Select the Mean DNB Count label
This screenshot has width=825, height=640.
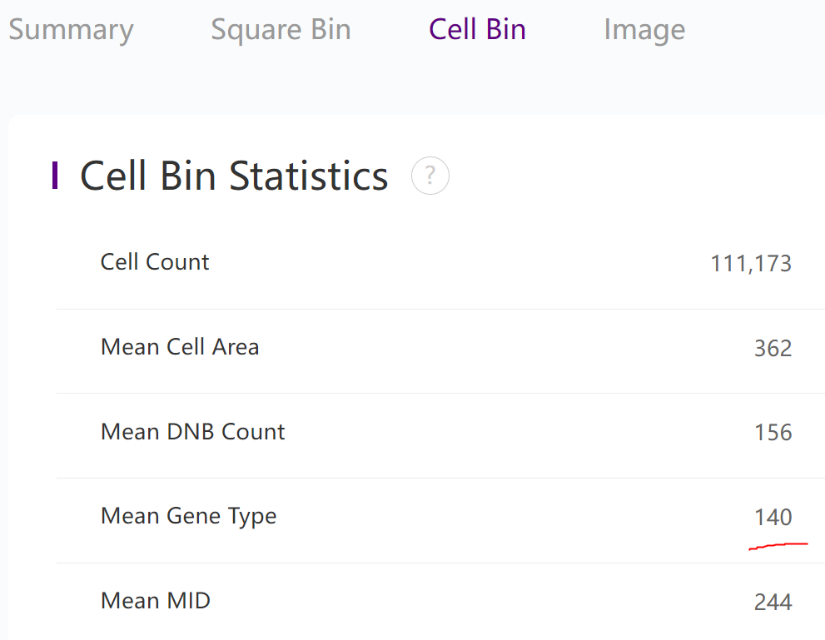(x=193, y=432)
